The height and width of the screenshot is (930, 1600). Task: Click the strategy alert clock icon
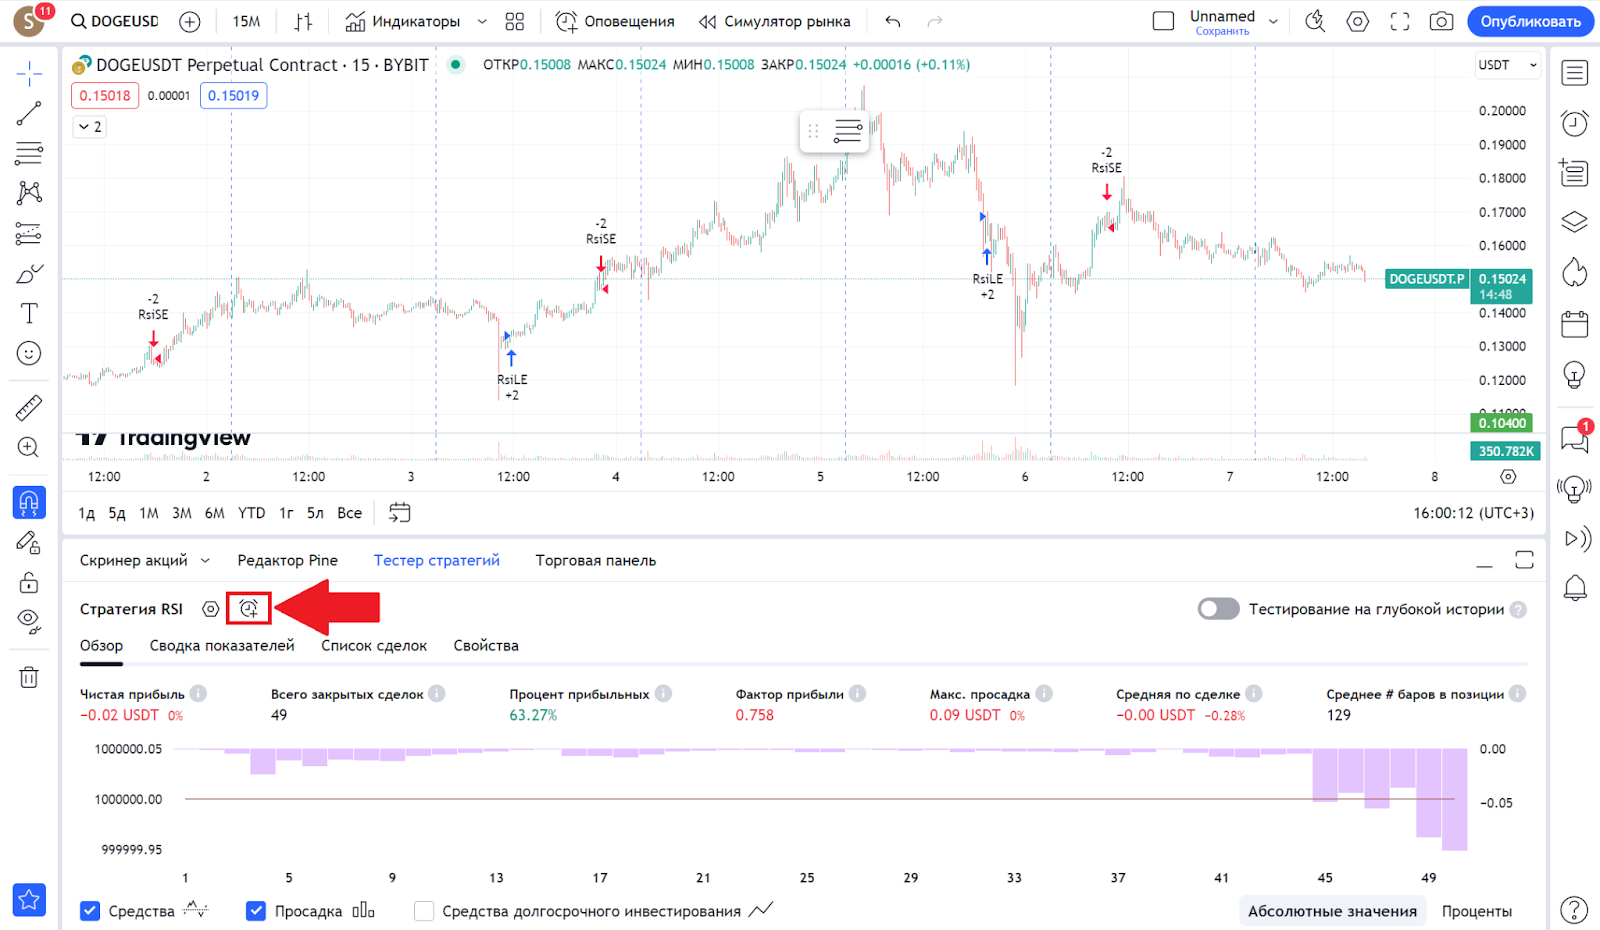tap(249, 608)
